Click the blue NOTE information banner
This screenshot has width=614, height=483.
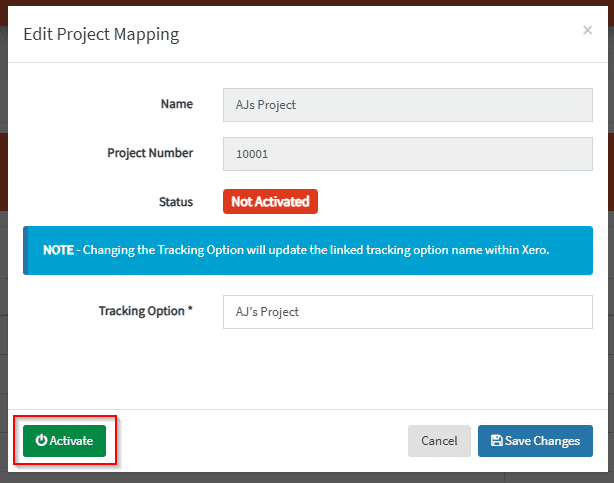(x=307, y=250)
